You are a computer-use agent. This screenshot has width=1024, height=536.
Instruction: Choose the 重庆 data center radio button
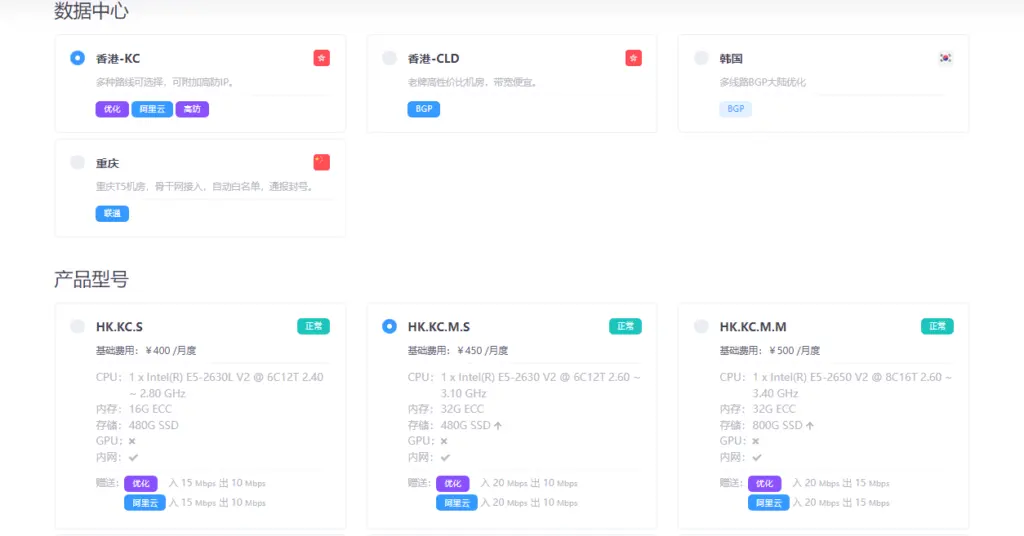[77, 162]
